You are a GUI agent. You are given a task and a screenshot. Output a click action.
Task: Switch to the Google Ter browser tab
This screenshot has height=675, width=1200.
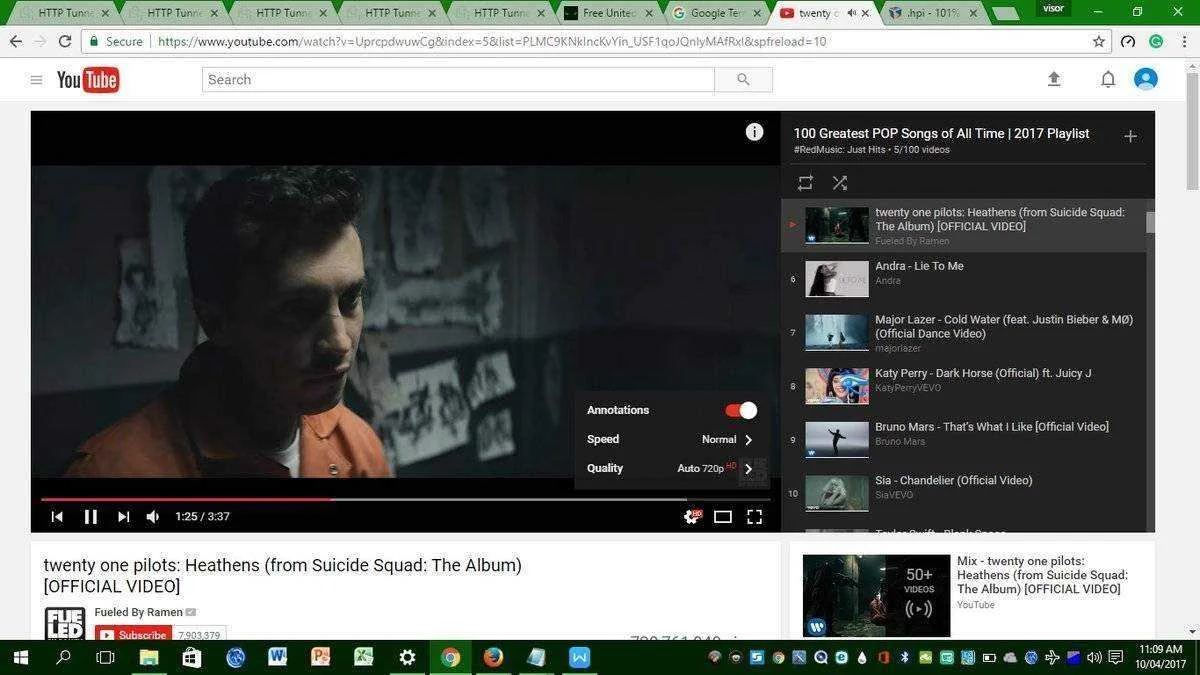717,13
